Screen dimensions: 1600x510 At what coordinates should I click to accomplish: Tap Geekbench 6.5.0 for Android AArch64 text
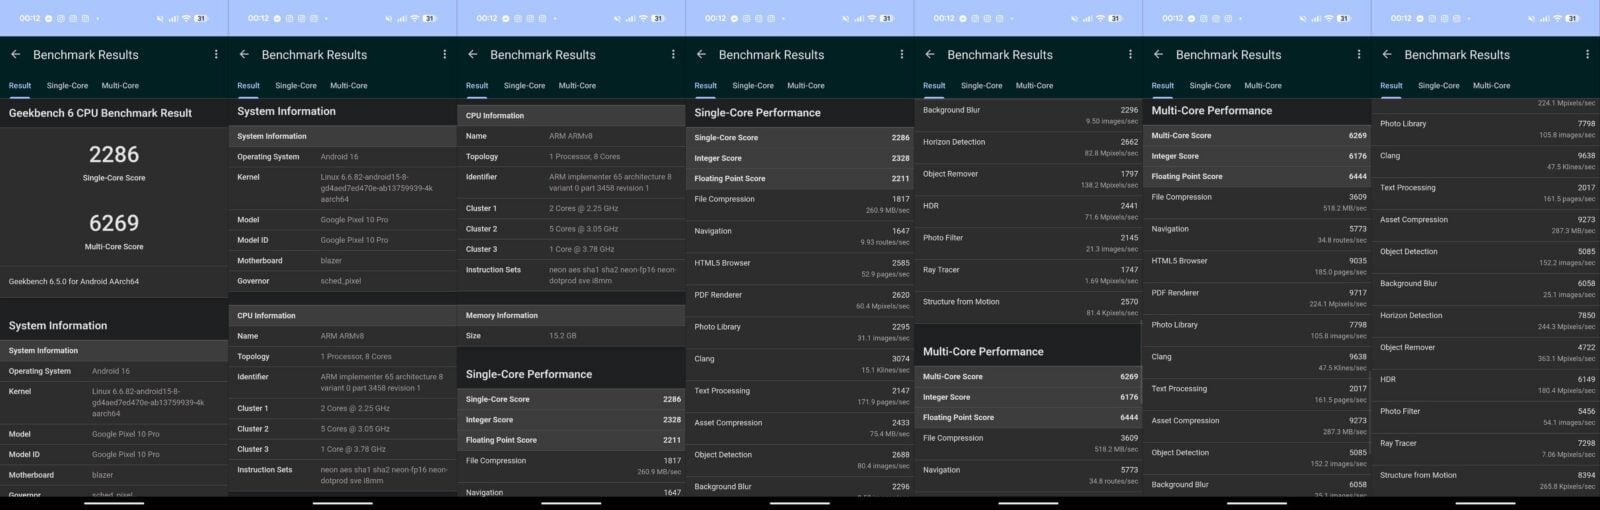pos(74,282)
